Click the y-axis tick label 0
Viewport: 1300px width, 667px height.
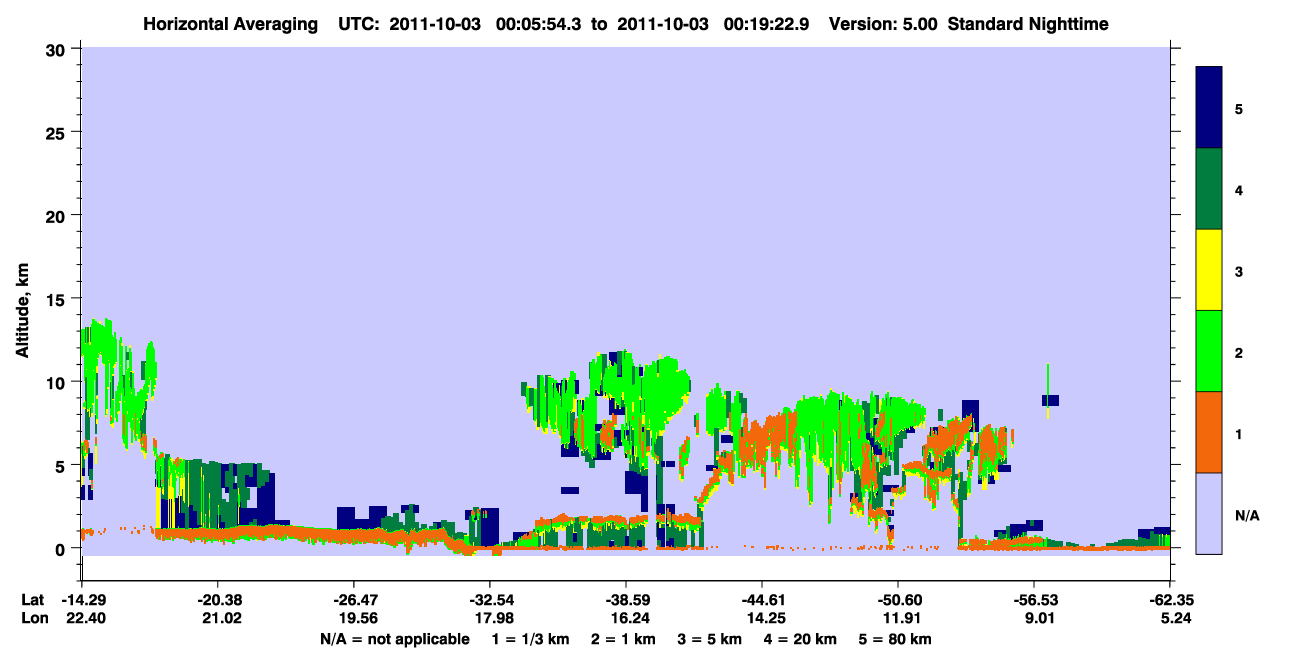[63, 548]
